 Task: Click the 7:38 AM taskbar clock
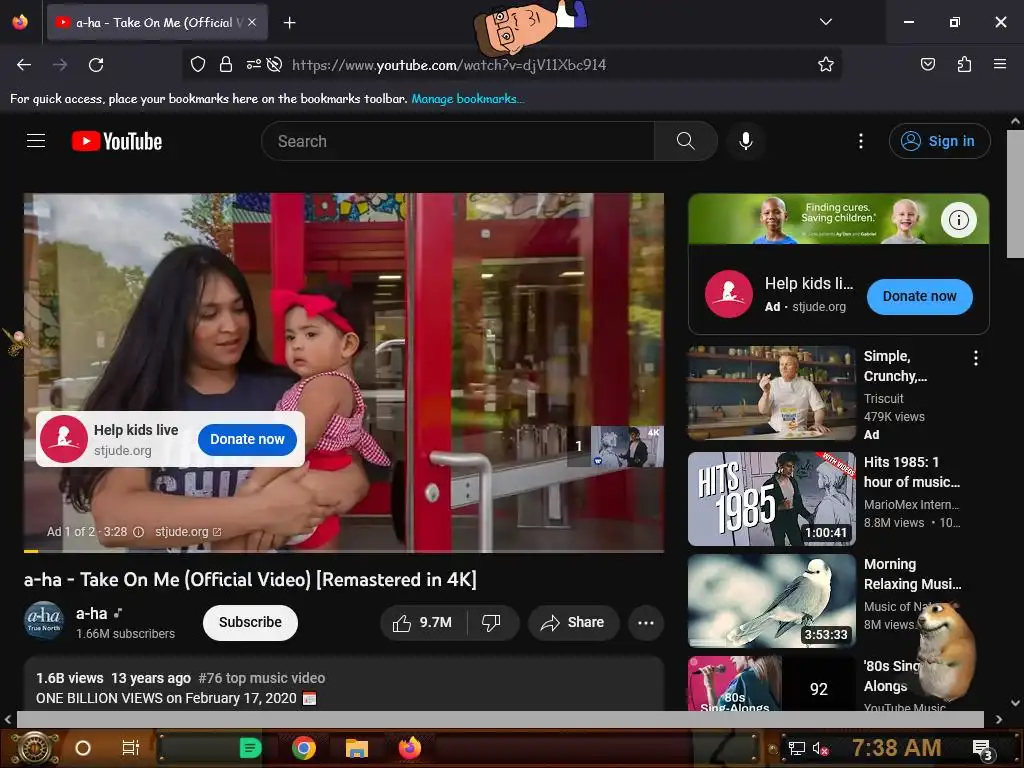coord(897,748)
